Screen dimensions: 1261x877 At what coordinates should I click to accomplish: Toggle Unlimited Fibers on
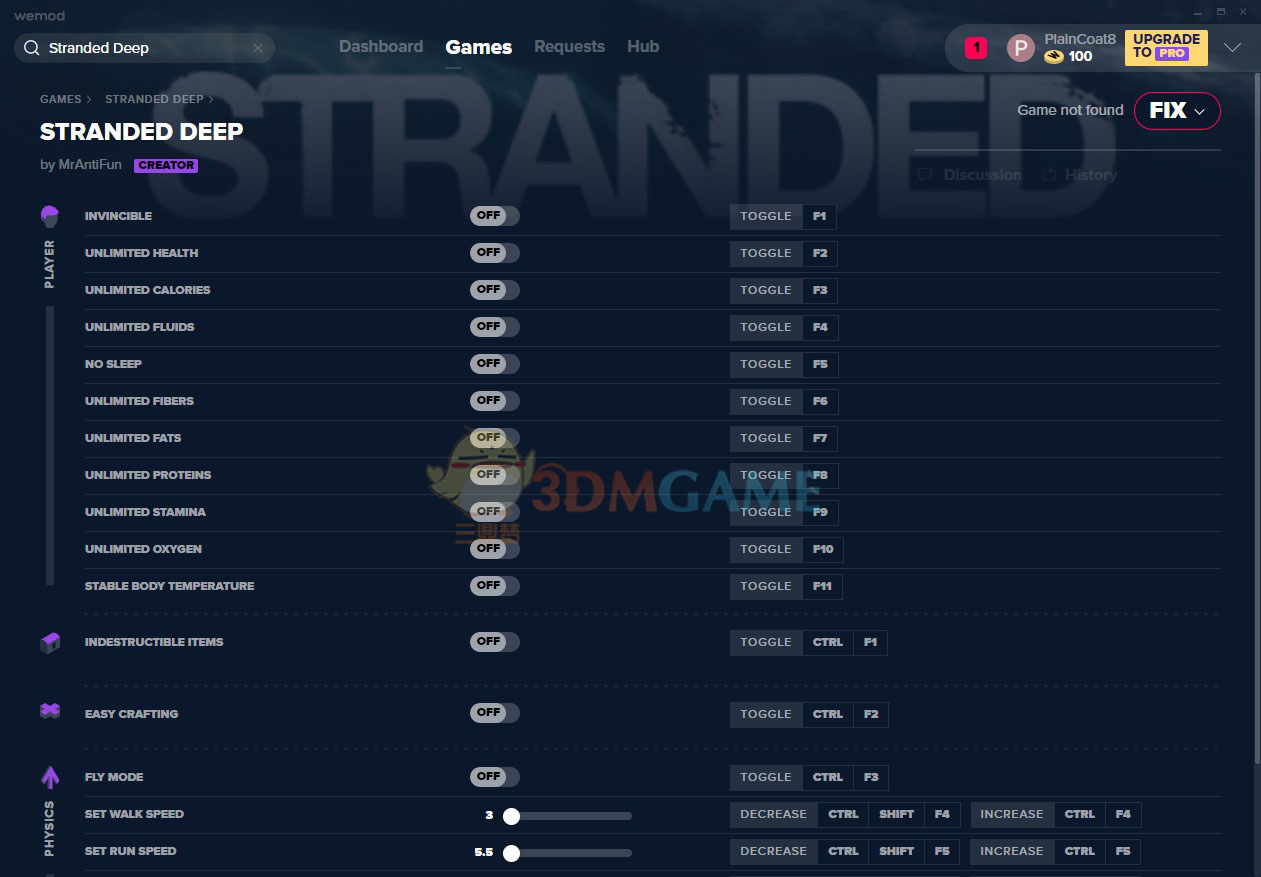pyautogui.click(x=495, y=401)
